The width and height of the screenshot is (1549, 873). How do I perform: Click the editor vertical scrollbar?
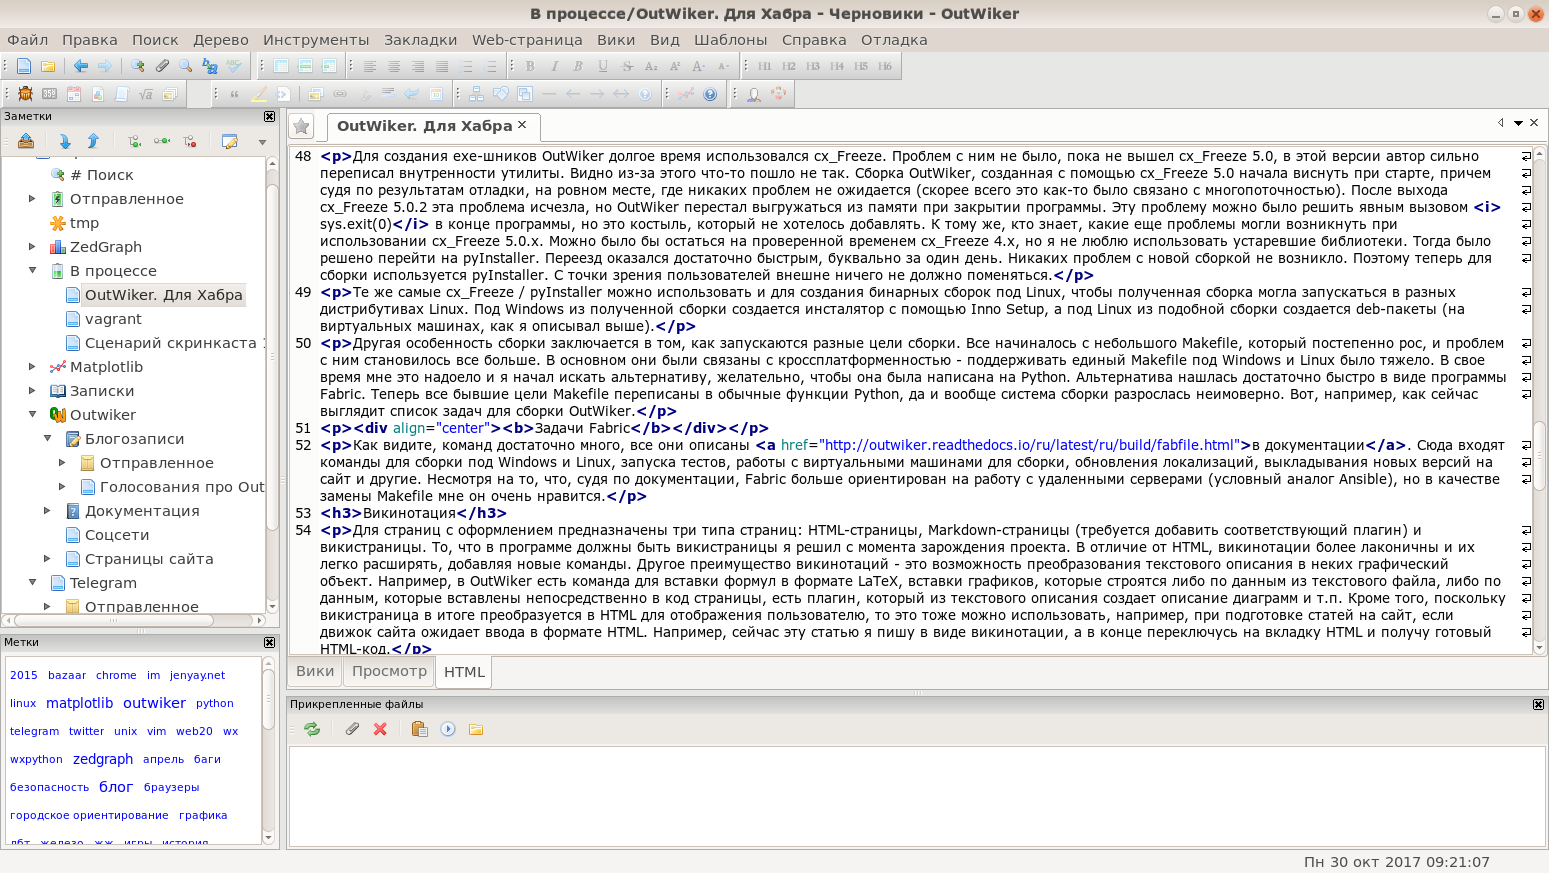point(1540,400)
